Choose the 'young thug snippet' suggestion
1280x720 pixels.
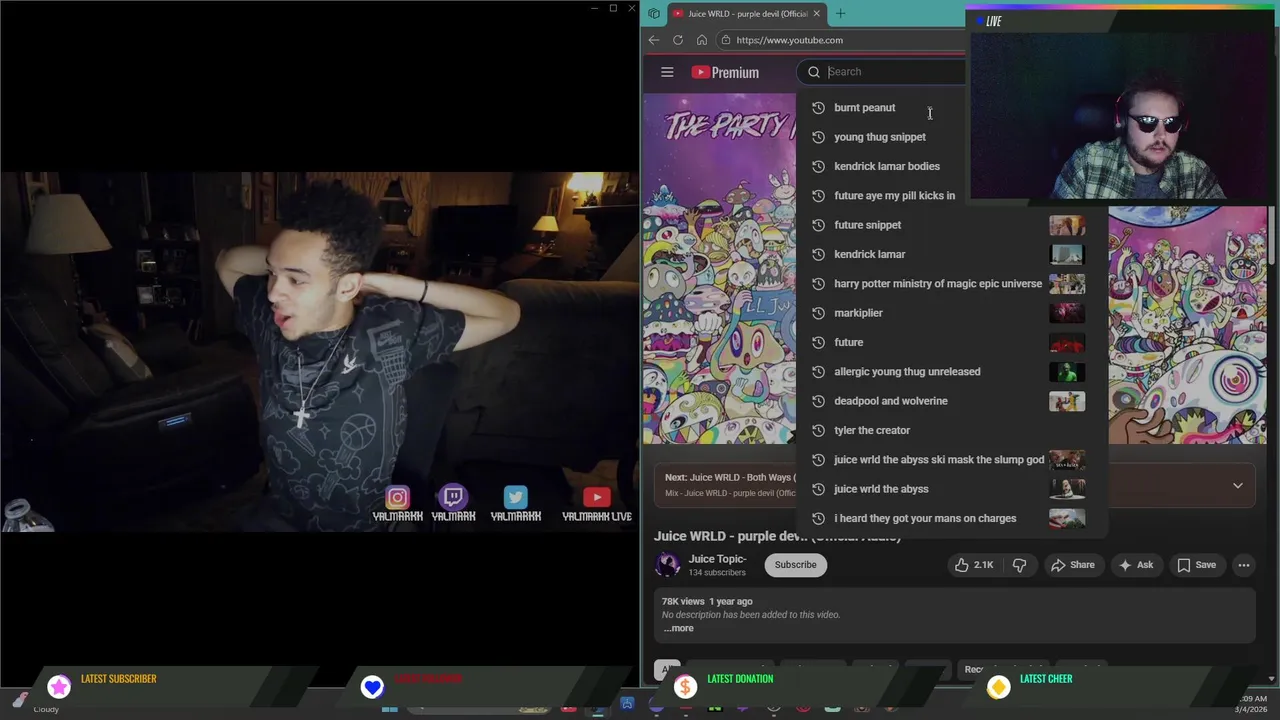tap(879, 137)
